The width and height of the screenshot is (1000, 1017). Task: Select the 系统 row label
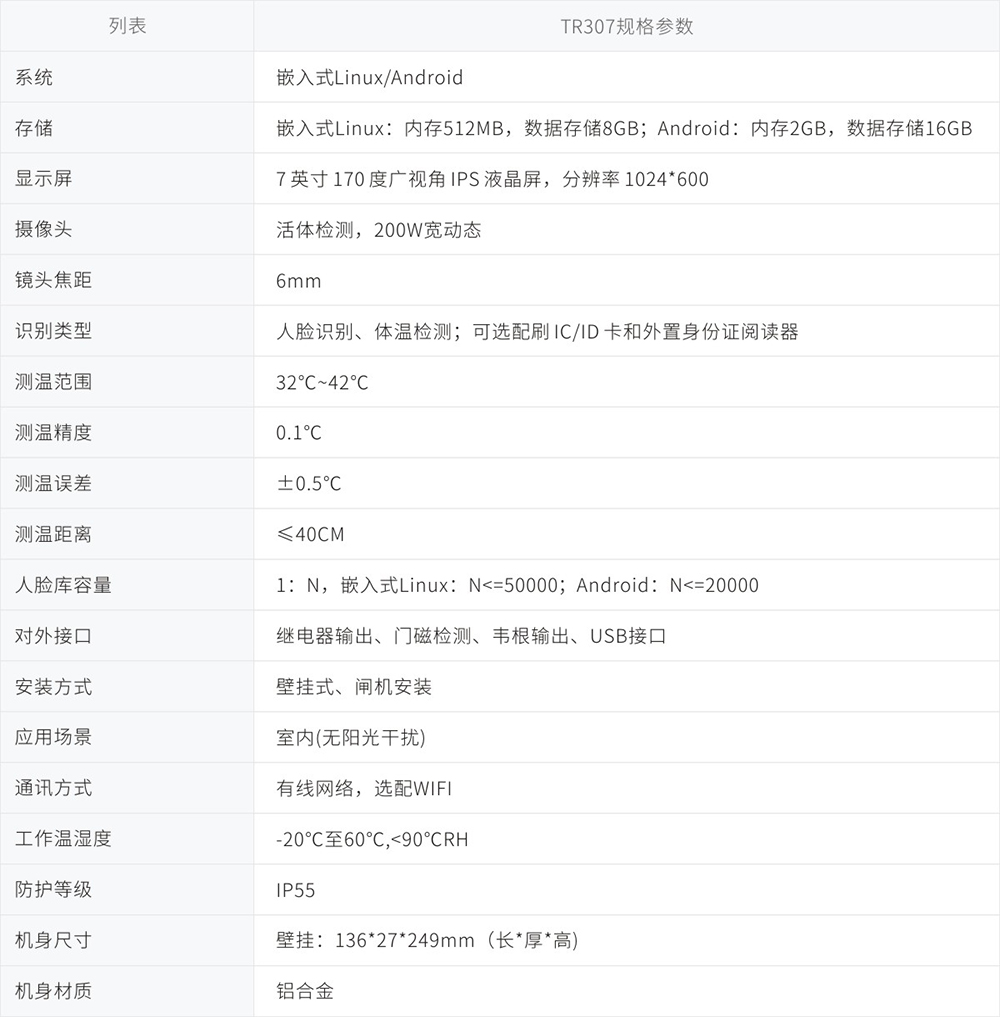[x=35, y=78]
